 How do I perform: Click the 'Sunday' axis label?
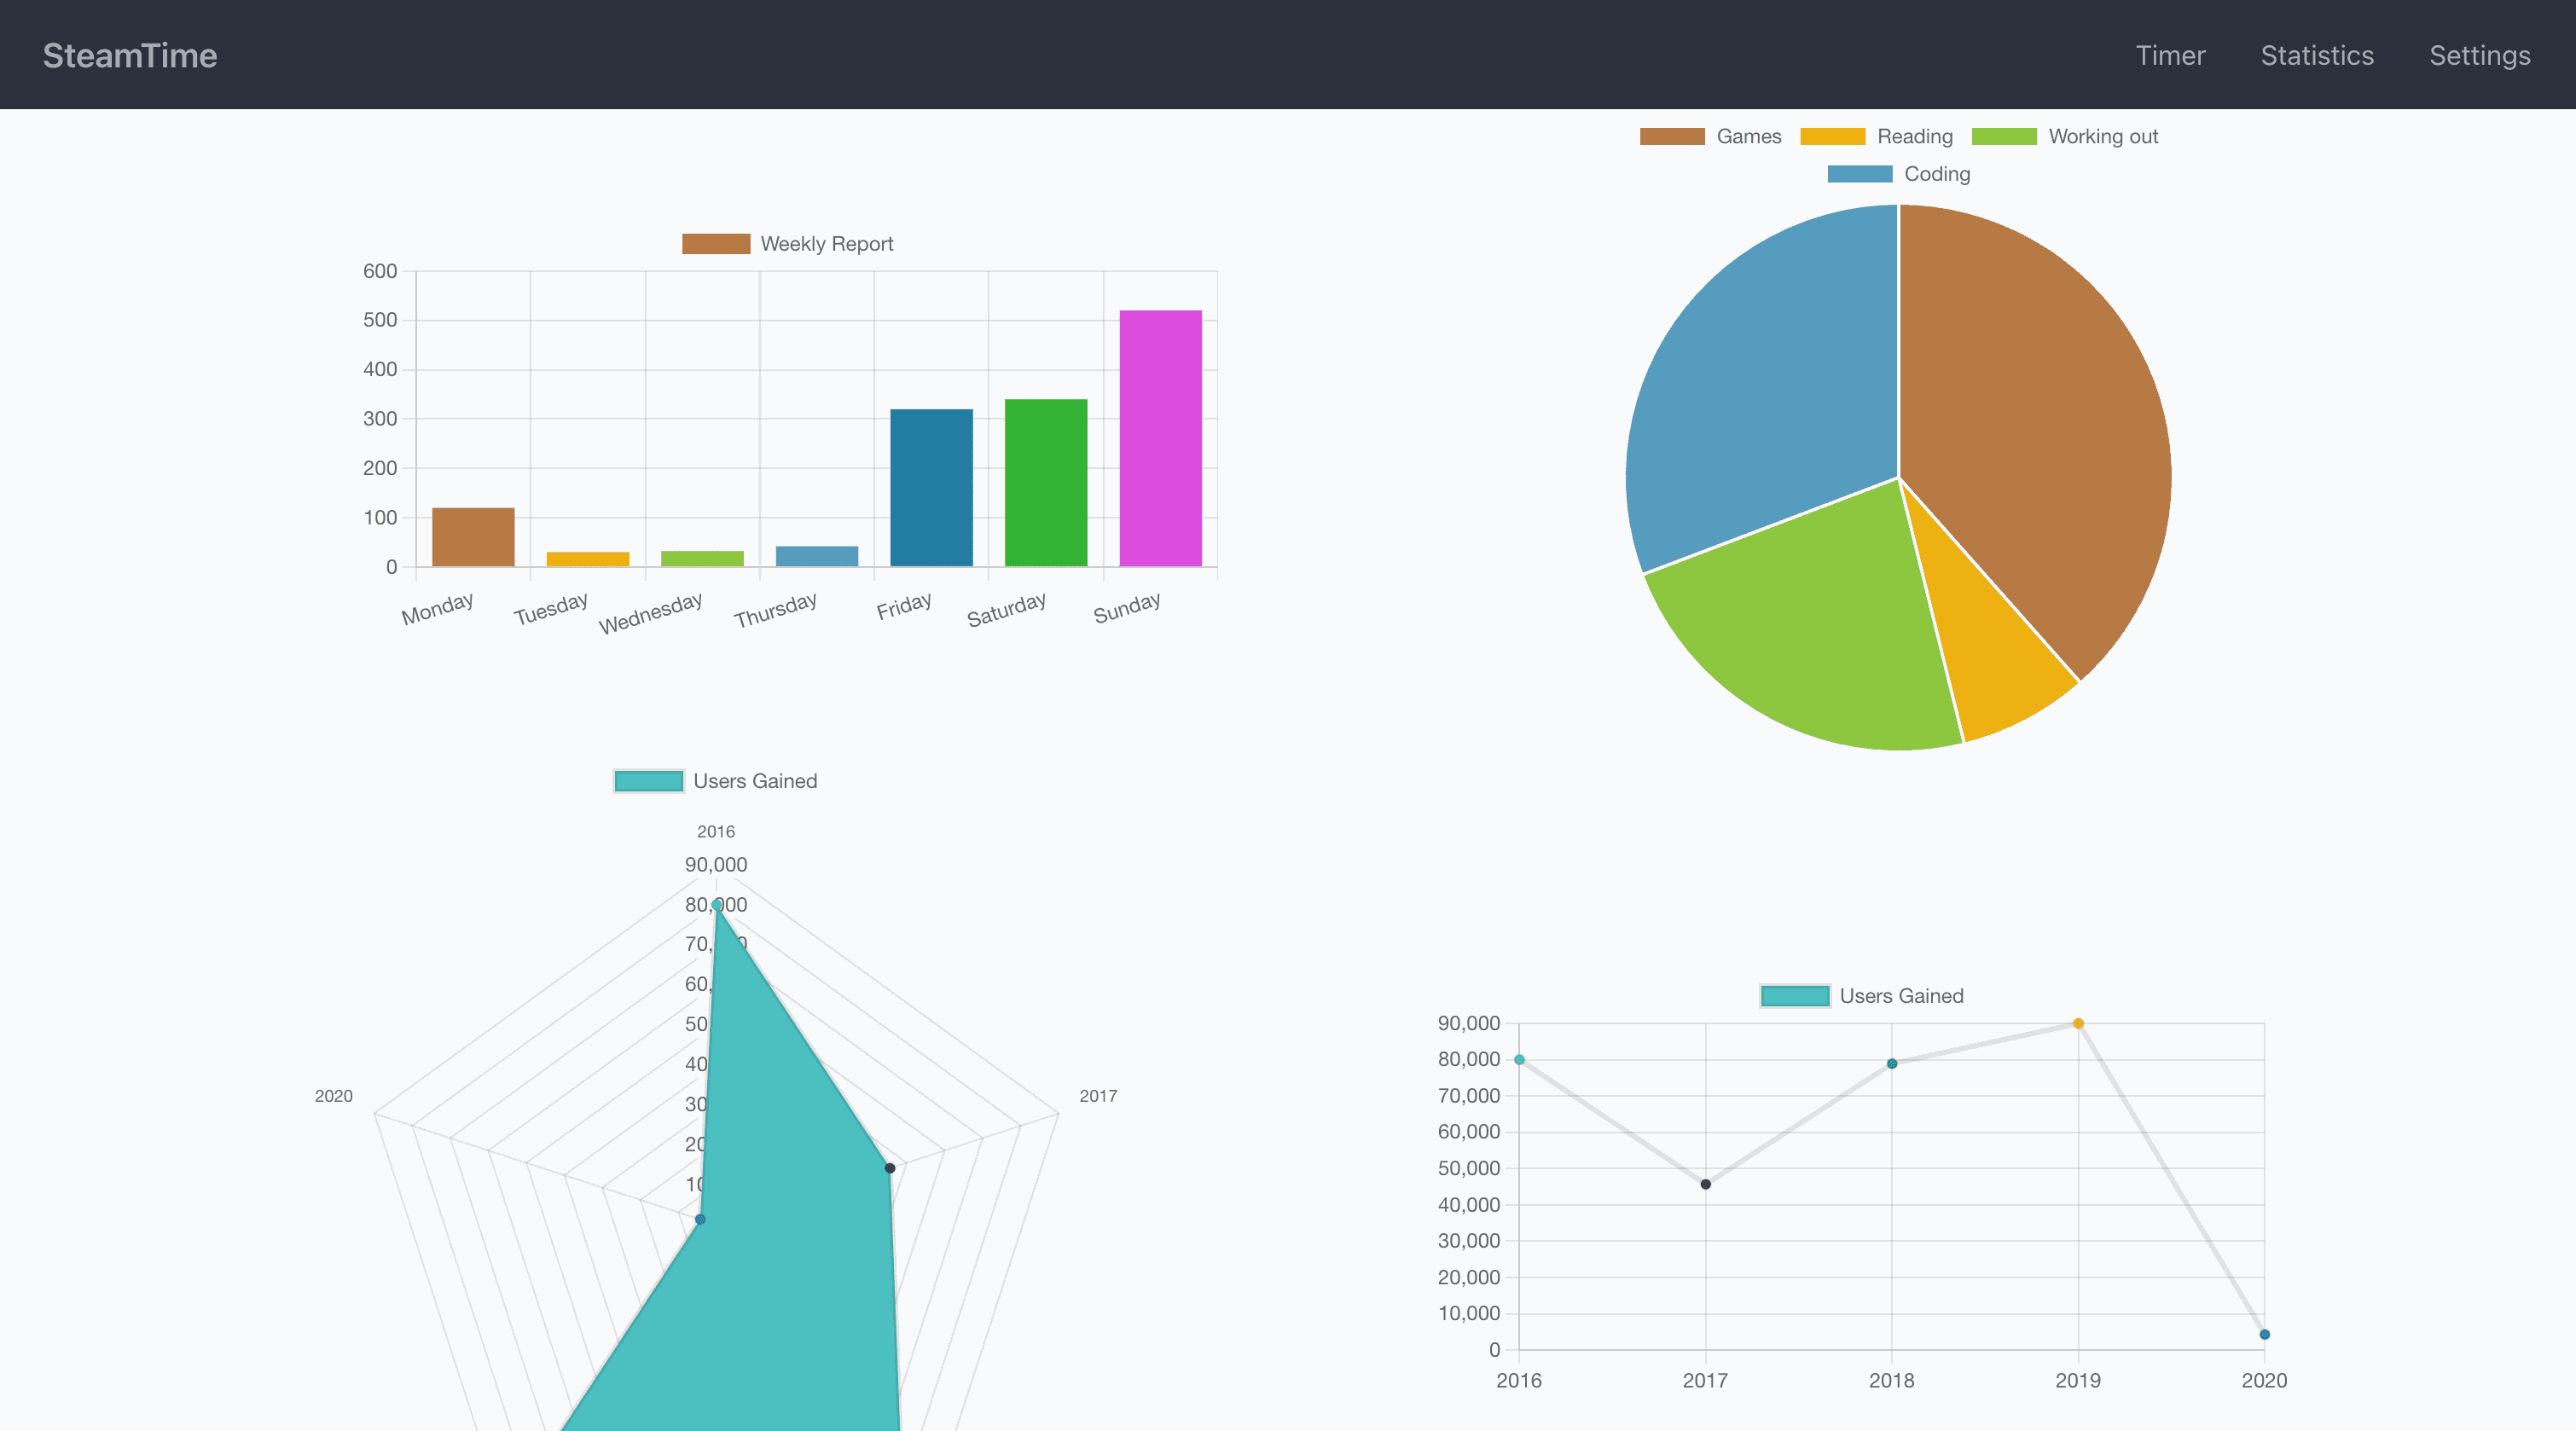coord(1127,607)
